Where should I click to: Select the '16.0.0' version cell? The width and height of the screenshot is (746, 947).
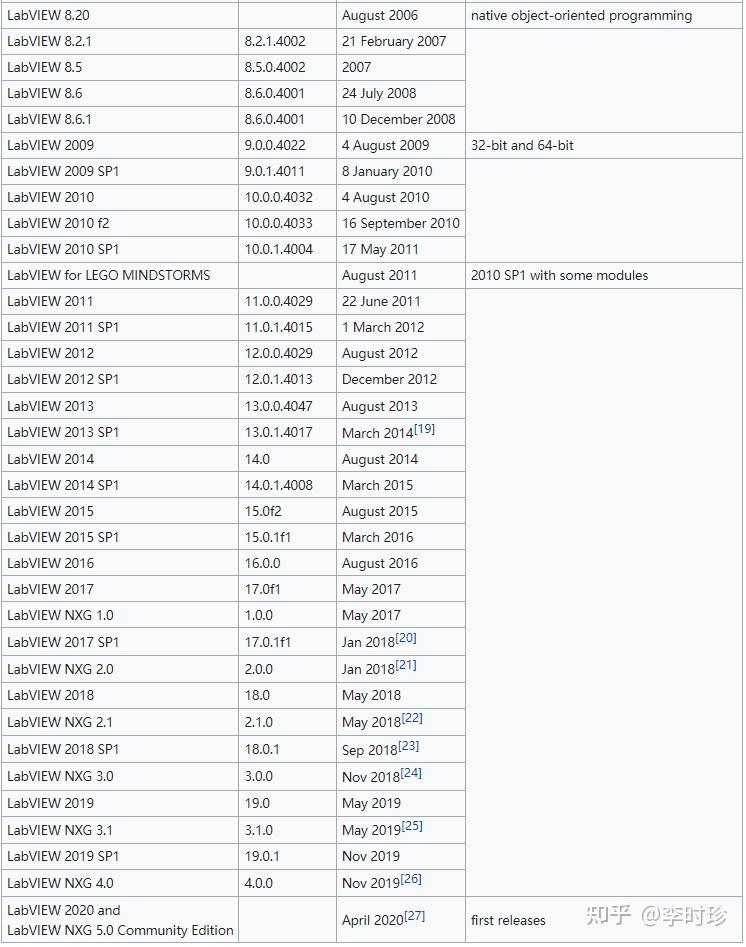coord(288,562)
